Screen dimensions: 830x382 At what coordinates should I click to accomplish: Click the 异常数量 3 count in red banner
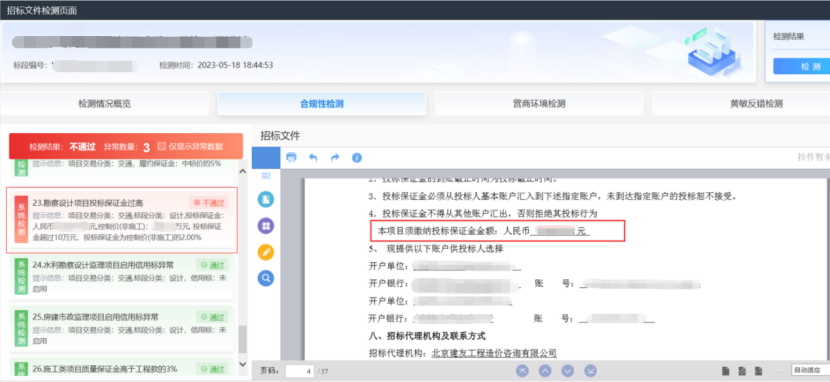pyautogui.click(x=127, y=147)
